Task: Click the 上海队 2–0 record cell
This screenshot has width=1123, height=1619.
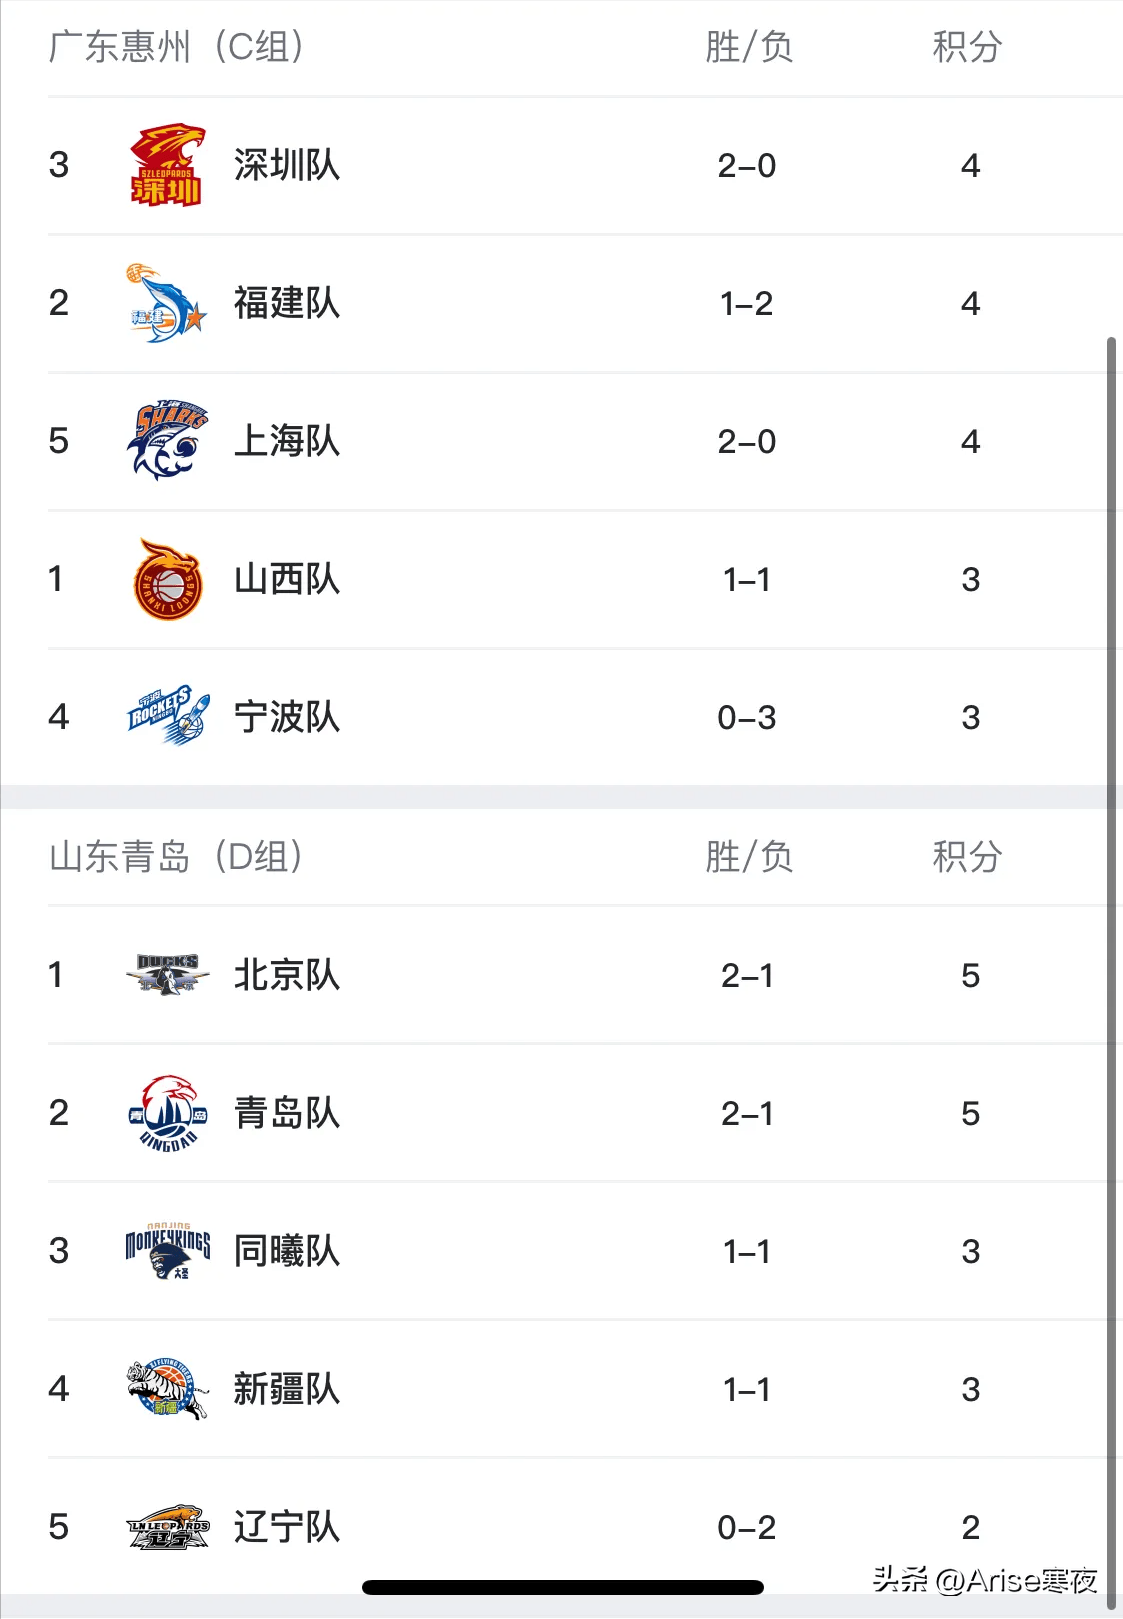Action: pyautogui.click(x=747, y=442)
